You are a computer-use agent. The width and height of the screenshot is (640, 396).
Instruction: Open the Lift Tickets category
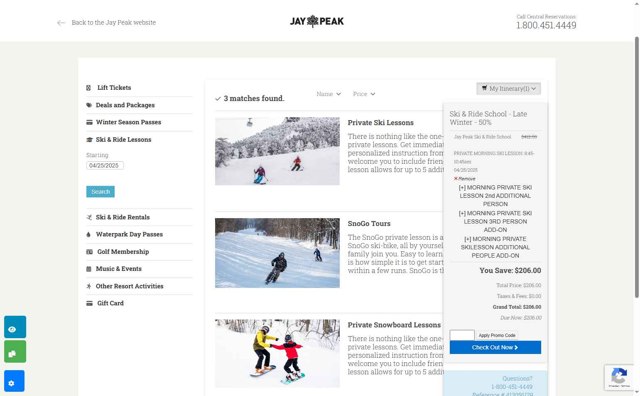point(114,88)
